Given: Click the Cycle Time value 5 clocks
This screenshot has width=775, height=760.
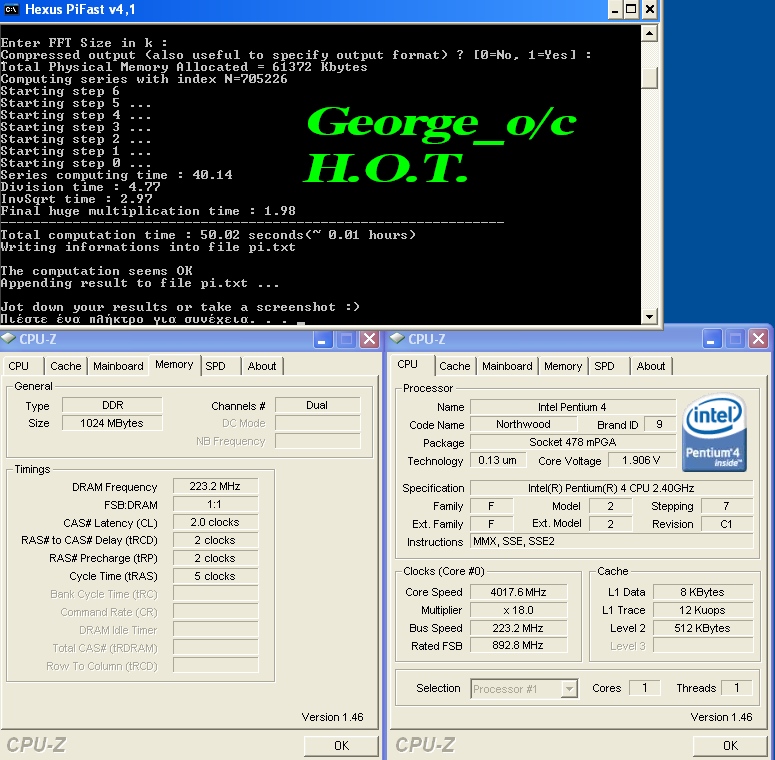Looking at the screenshot, I should [215, 576].
